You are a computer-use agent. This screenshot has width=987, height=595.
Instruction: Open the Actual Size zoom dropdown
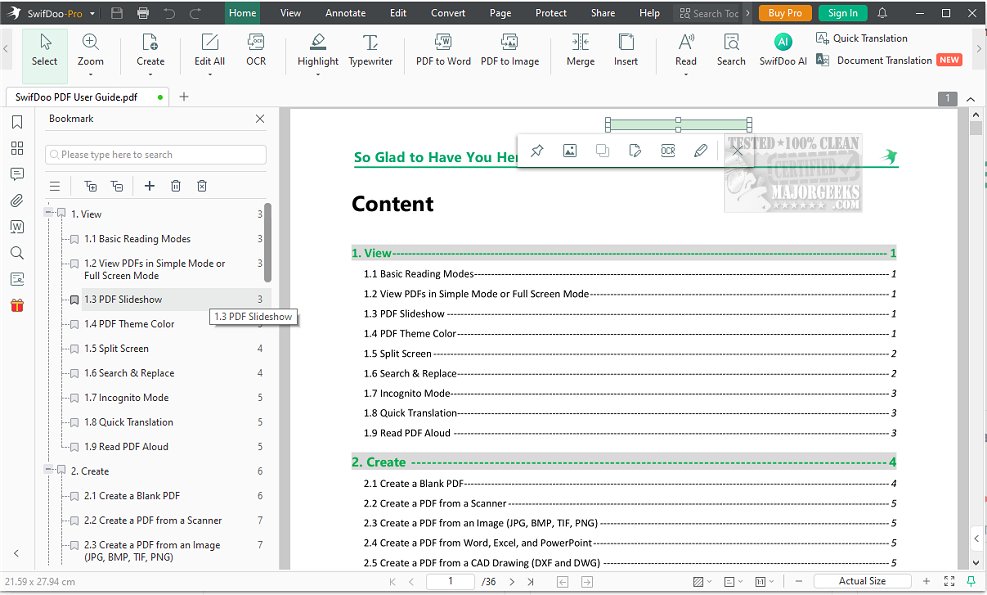(x=861, y=581)
